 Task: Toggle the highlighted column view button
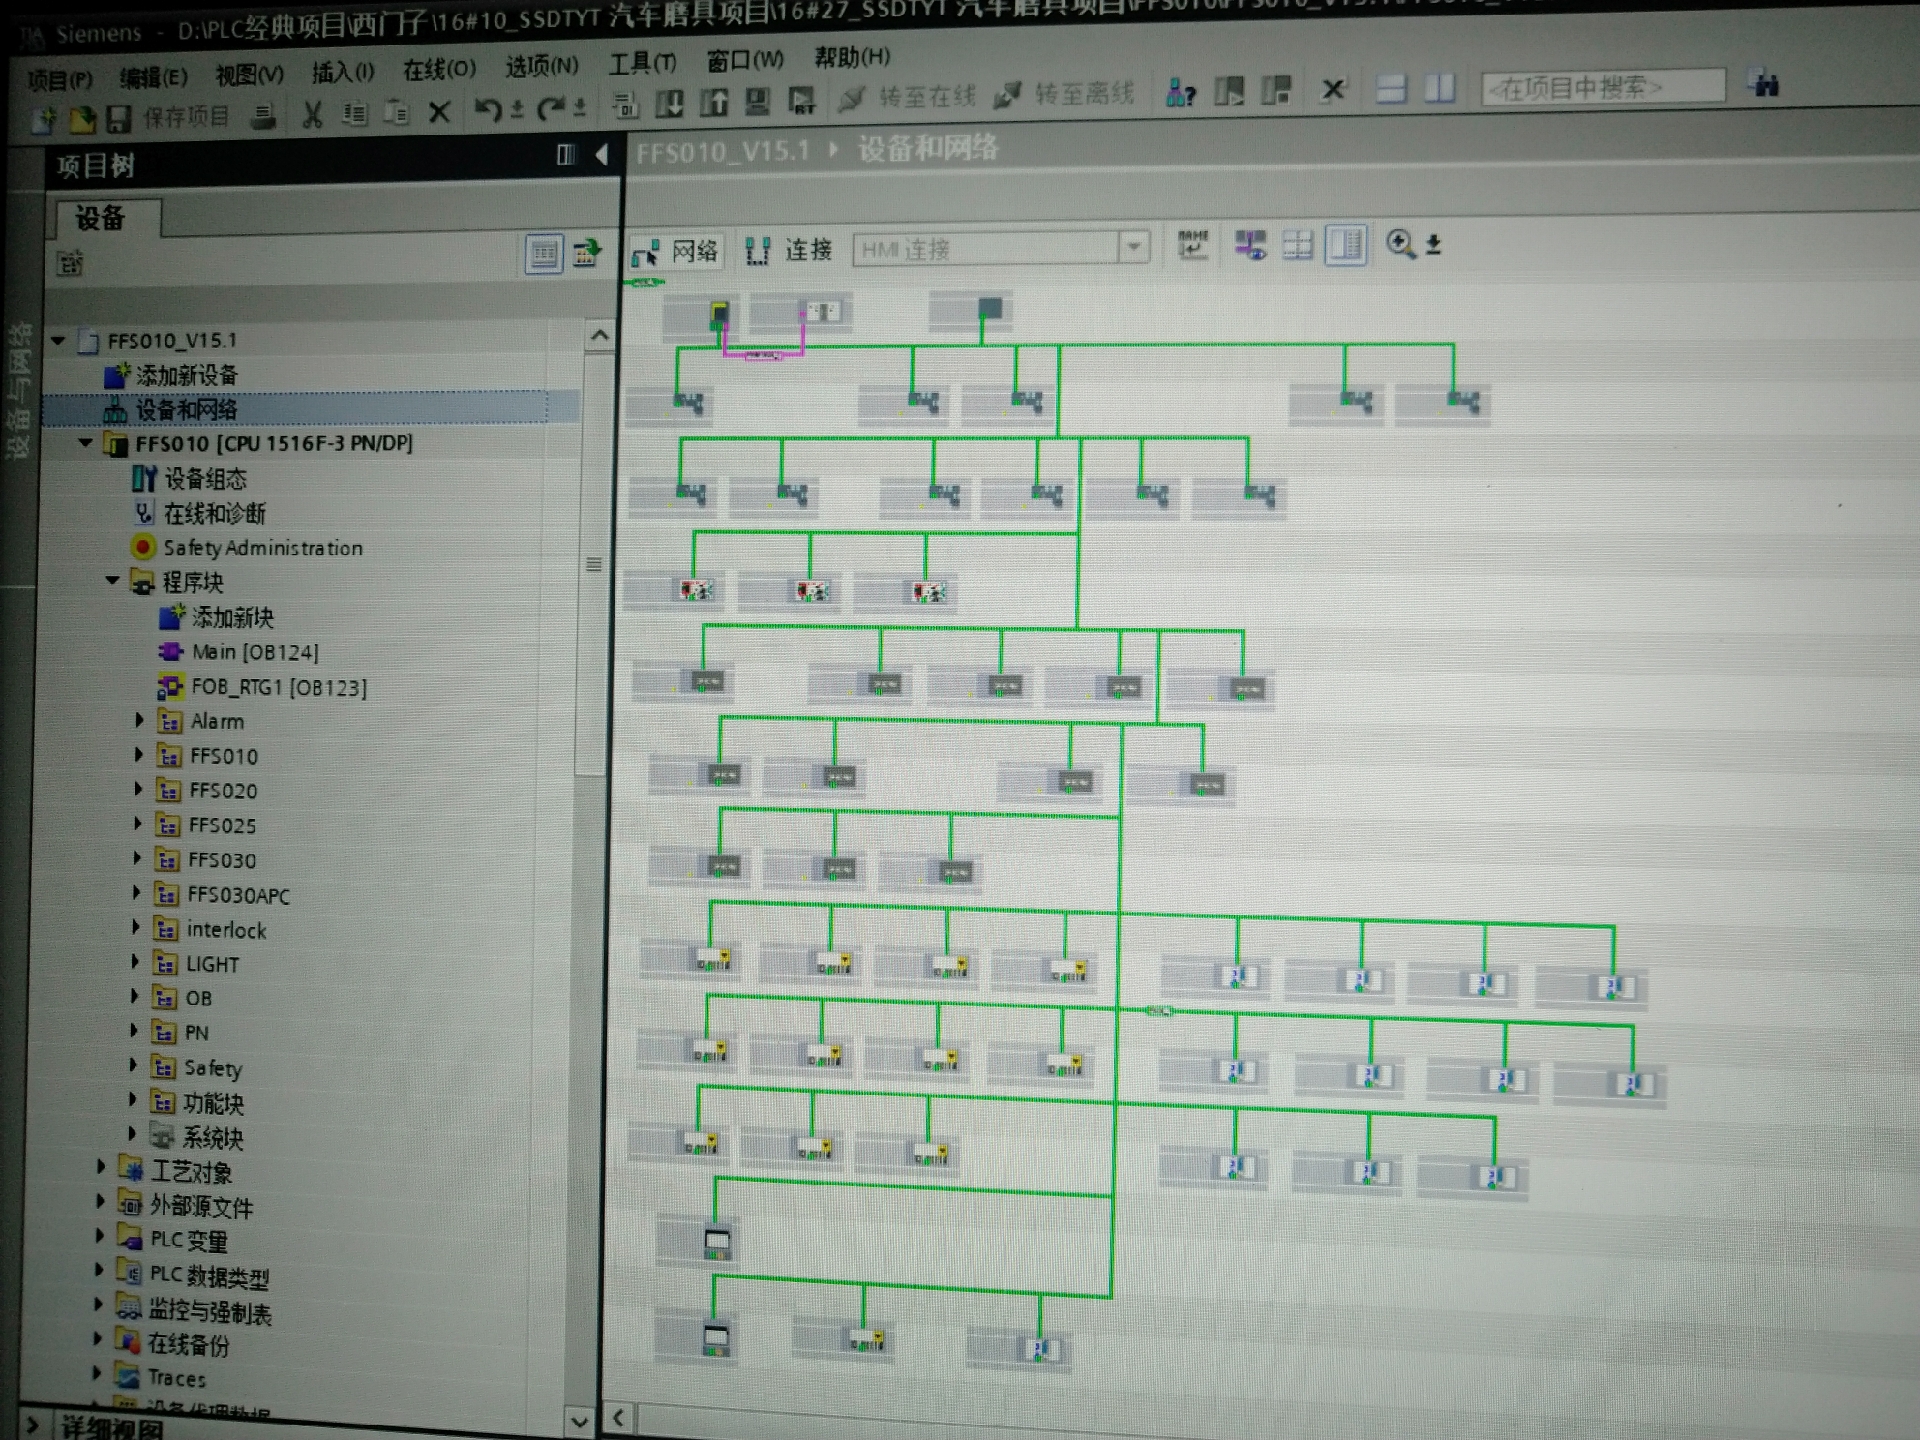point(1346,244)
